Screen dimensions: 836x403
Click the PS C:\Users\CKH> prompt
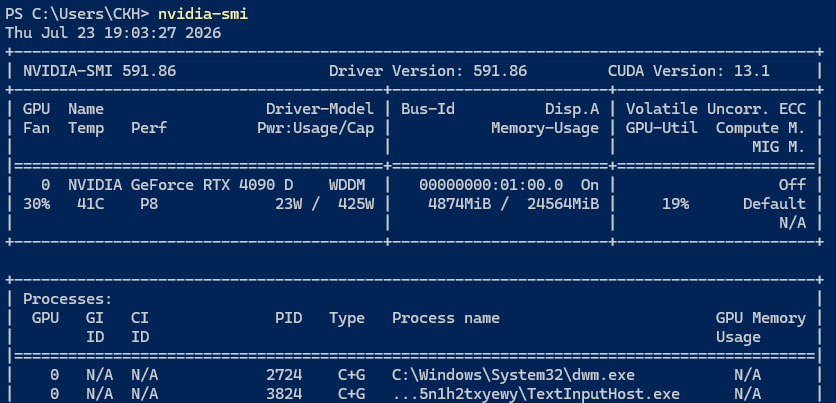coord(77,14)
